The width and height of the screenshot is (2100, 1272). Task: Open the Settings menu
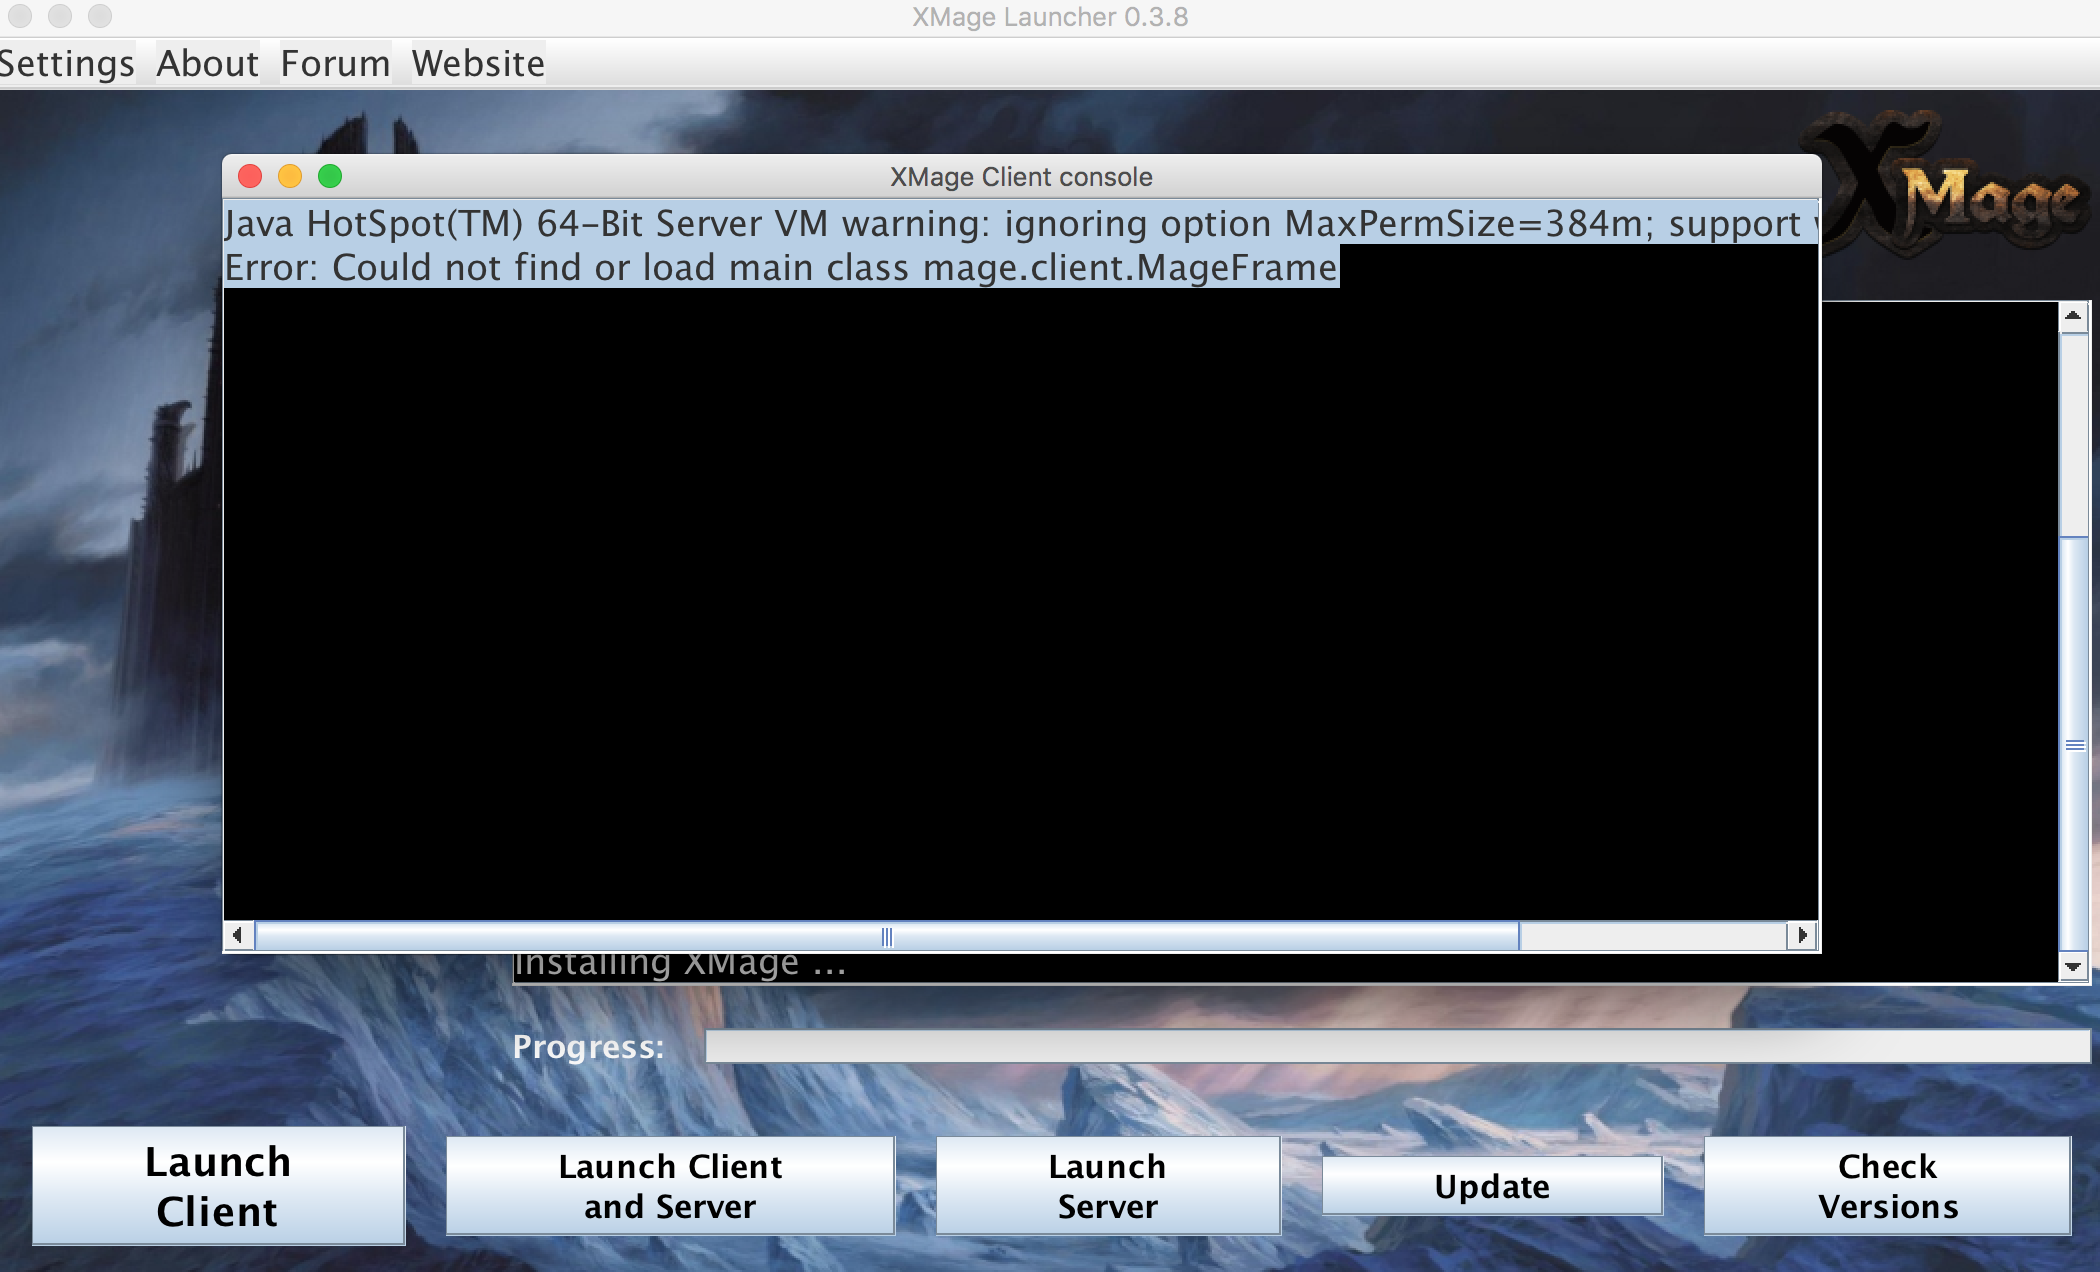coord(66,64)
